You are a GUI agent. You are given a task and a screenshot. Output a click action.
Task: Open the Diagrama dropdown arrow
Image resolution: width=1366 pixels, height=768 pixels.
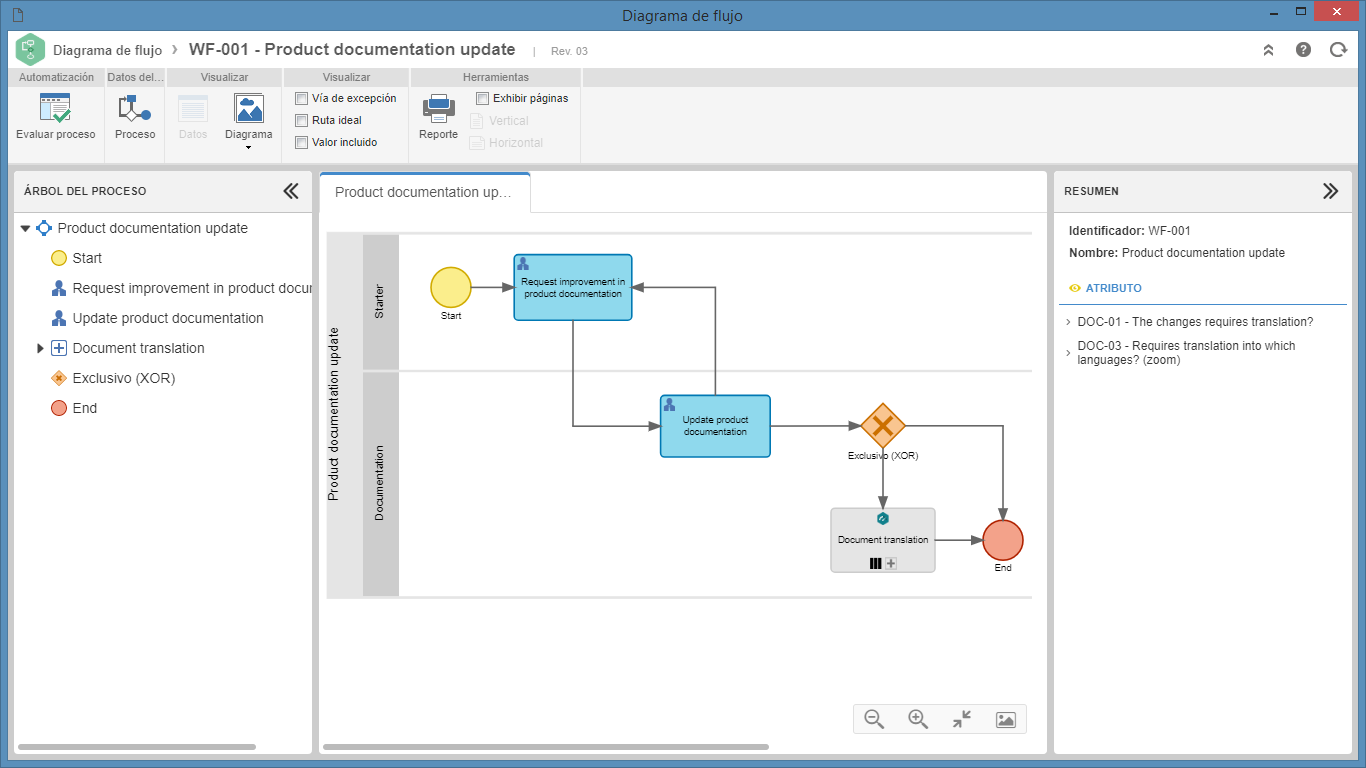tap(248, 148)
